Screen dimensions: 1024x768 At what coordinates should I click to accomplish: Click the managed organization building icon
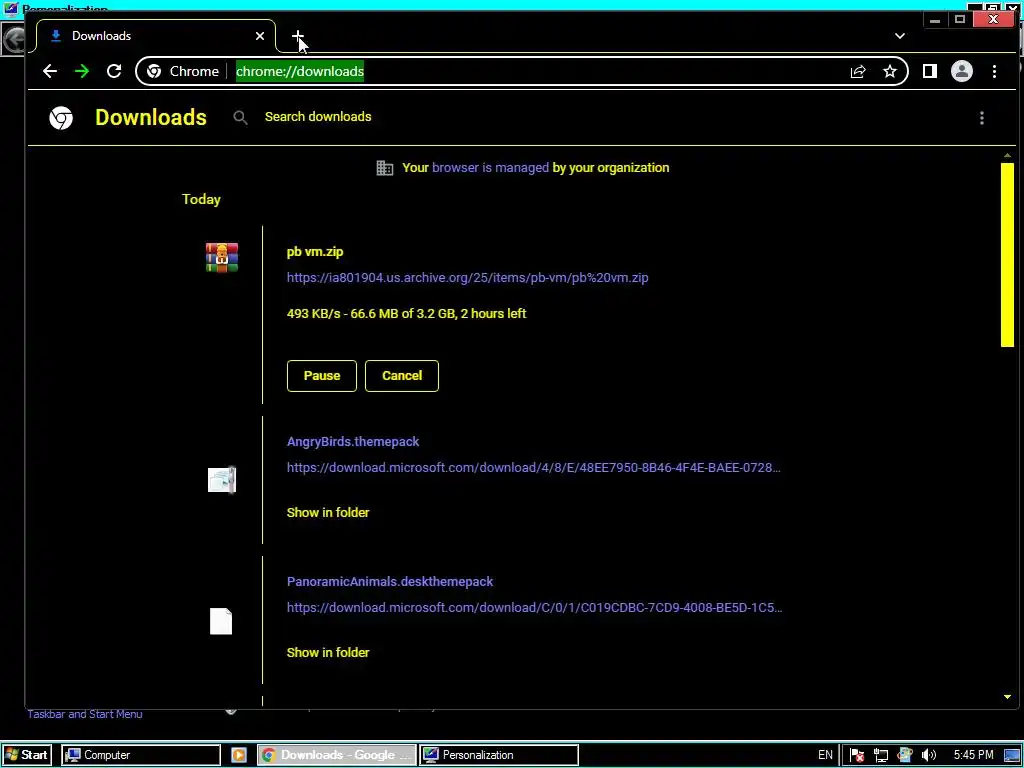click(x=385, y=168)
